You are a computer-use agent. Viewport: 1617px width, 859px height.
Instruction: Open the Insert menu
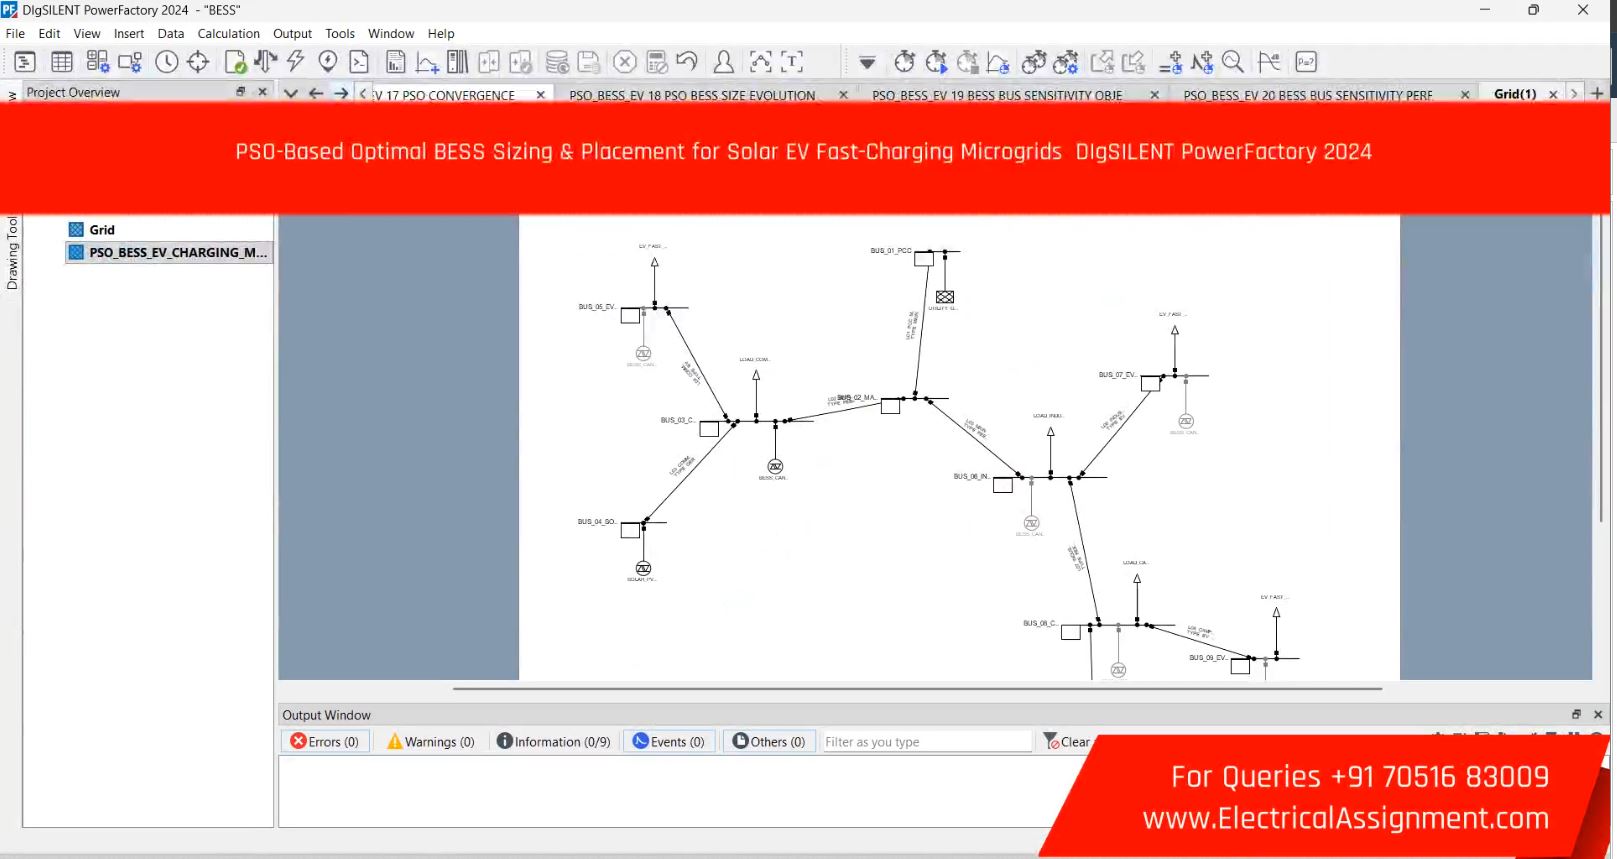click(129, 33)
